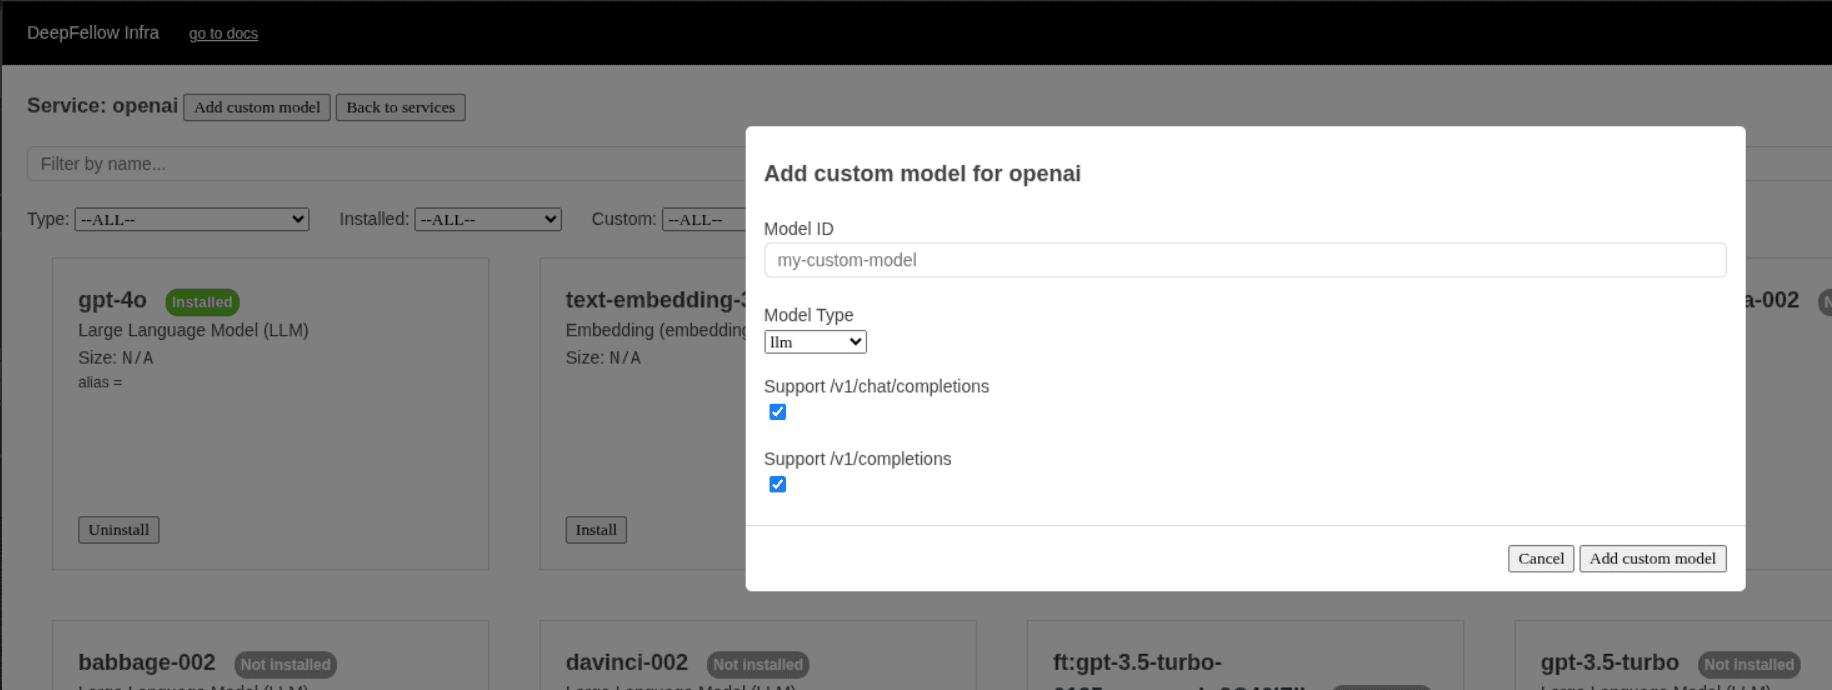The width and height of the screenshot is (1832, 690).
Task: Click Not installed badge on davinci-002
Action: pyautogui.click(x=758, y=665)
